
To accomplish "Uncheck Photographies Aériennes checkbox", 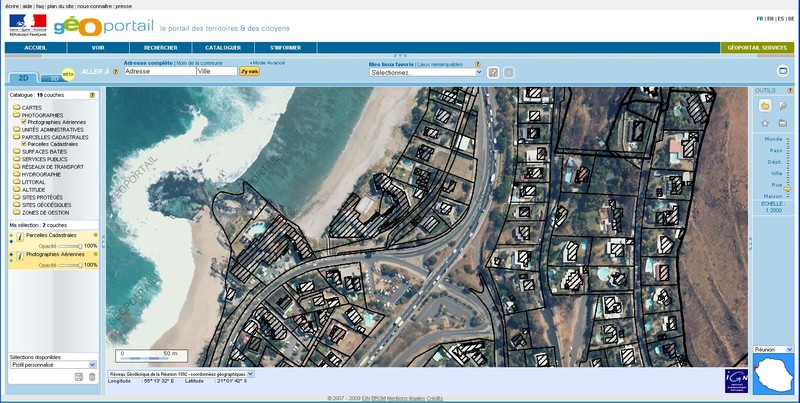I will (24, 122).
